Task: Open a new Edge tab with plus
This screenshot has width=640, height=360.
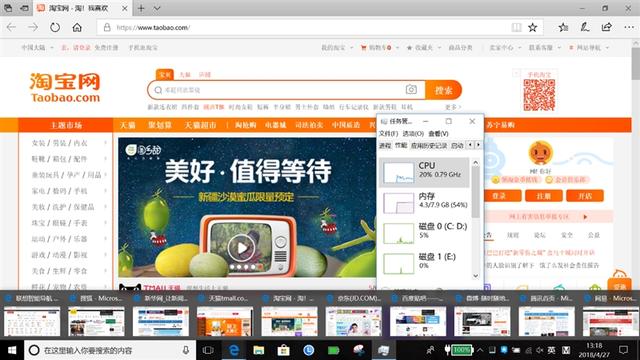Action: pos(141,8)
